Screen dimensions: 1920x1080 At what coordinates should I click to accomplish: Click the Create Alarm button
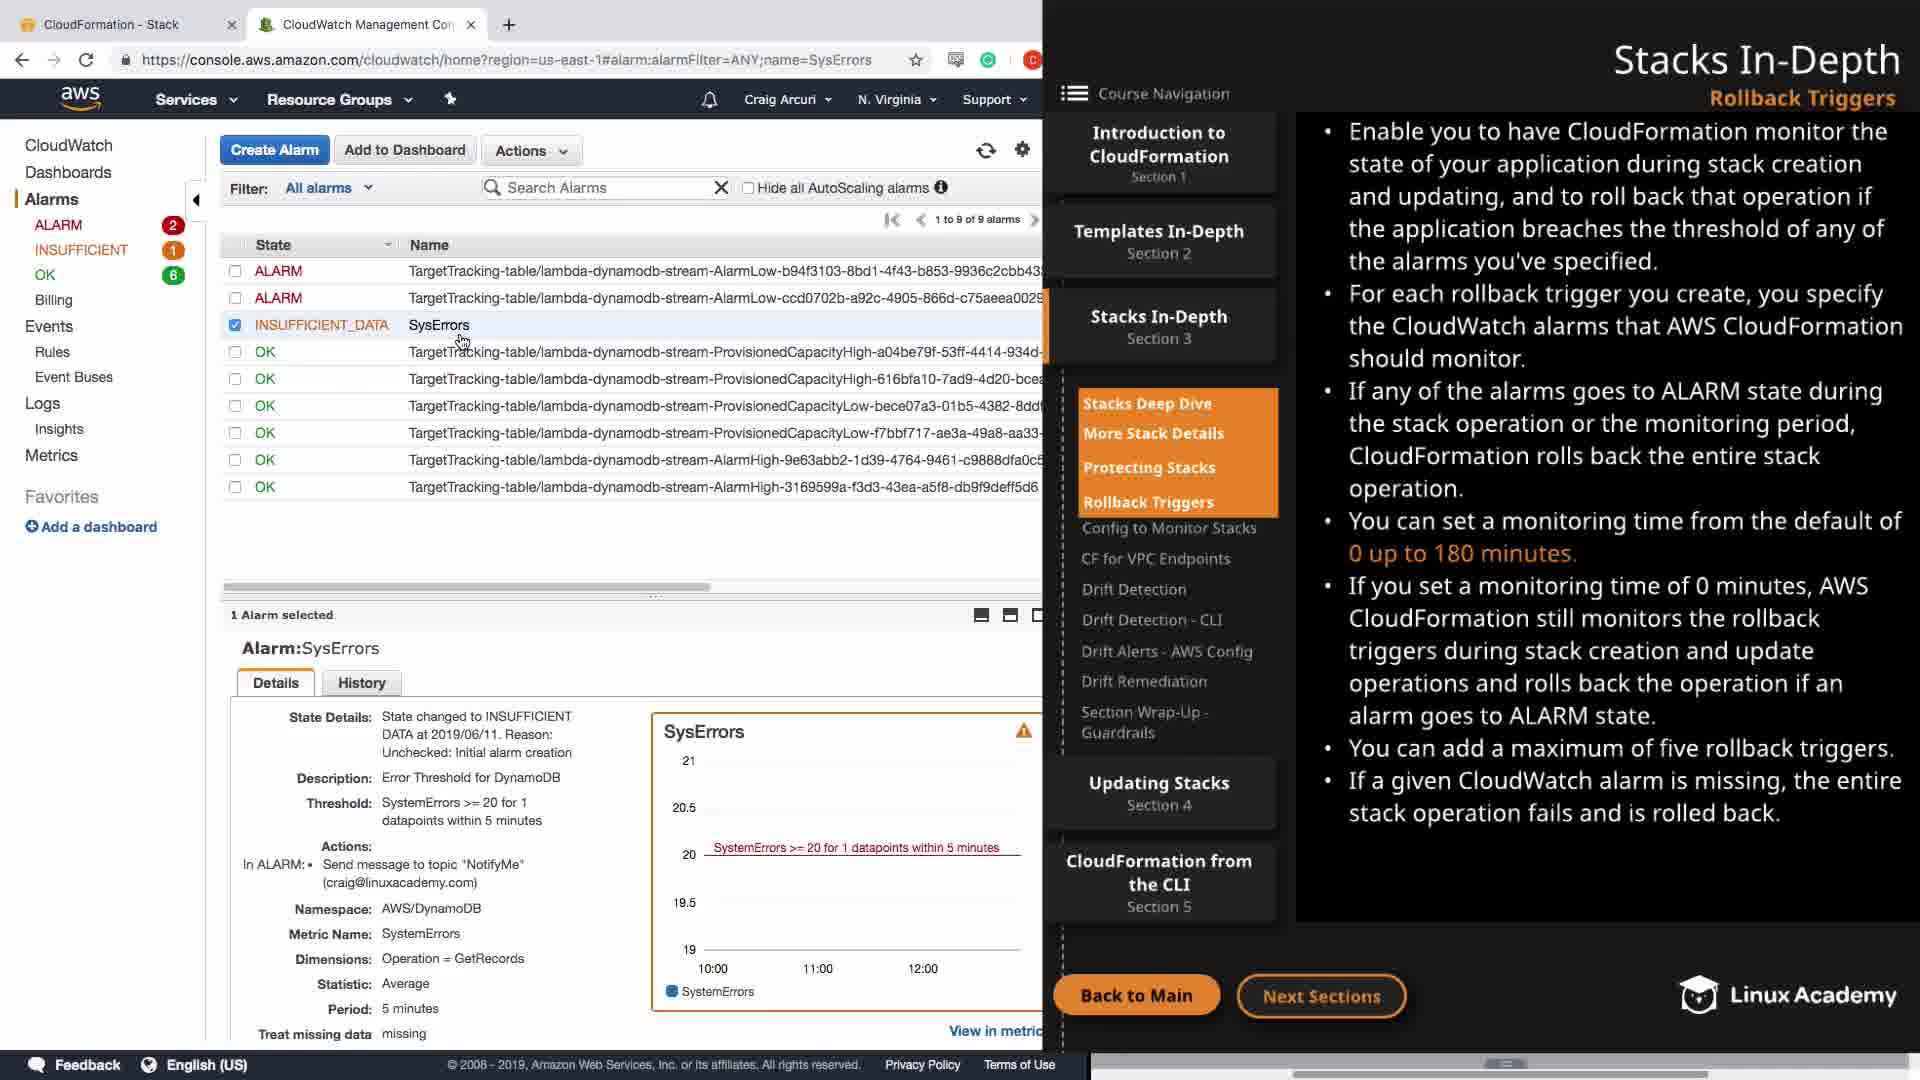point(274,150)
